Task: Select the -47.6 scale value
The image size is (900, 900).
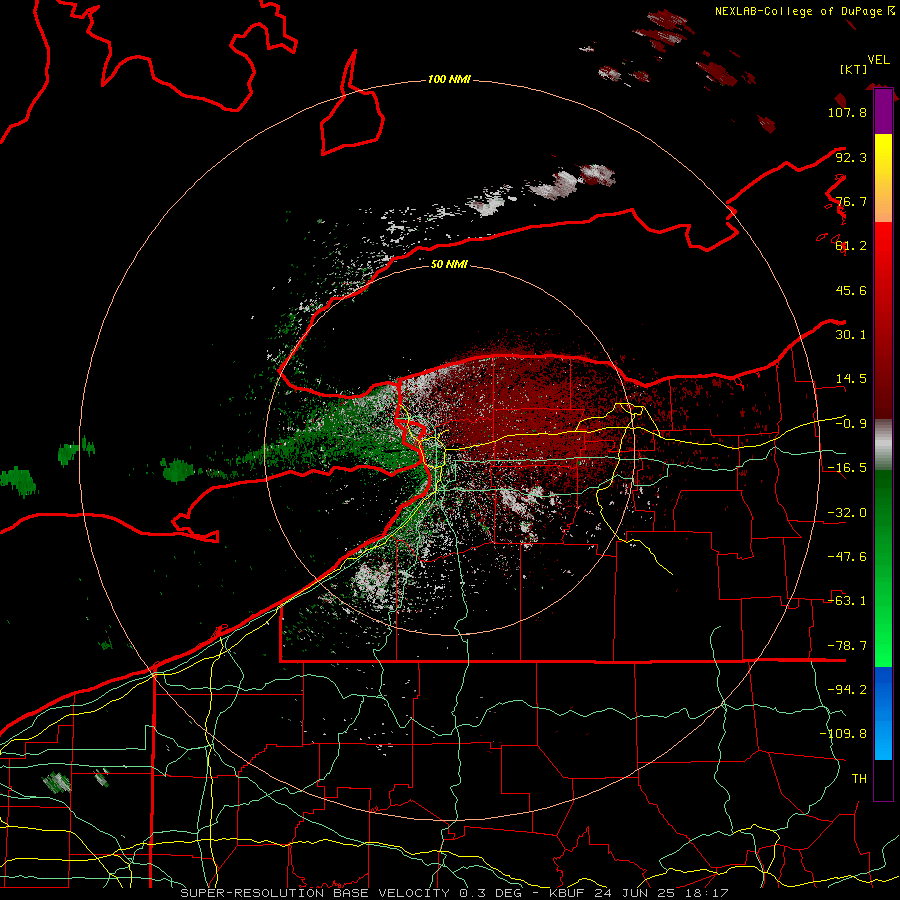Action: pos(847,557)
